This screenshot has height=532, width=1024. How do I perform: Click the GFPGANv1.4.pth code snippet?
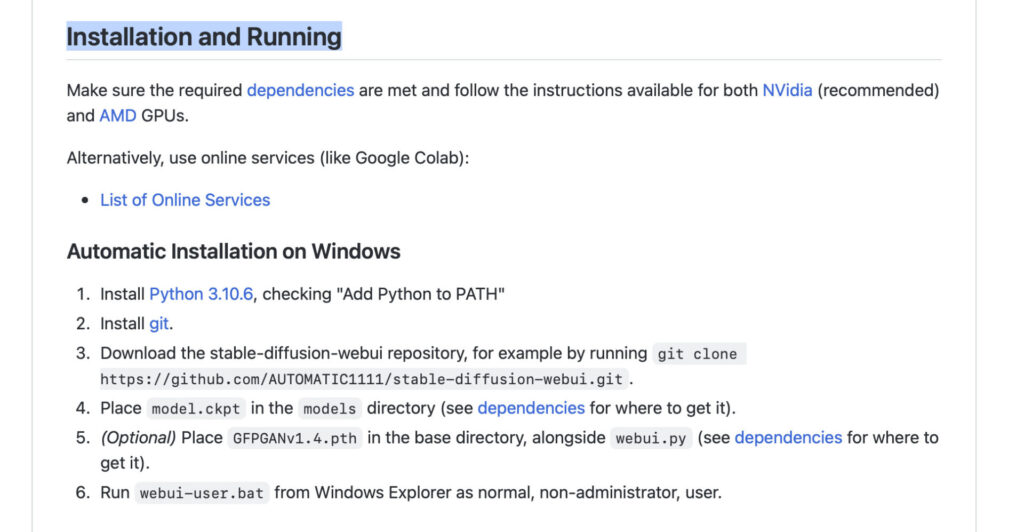296,438
